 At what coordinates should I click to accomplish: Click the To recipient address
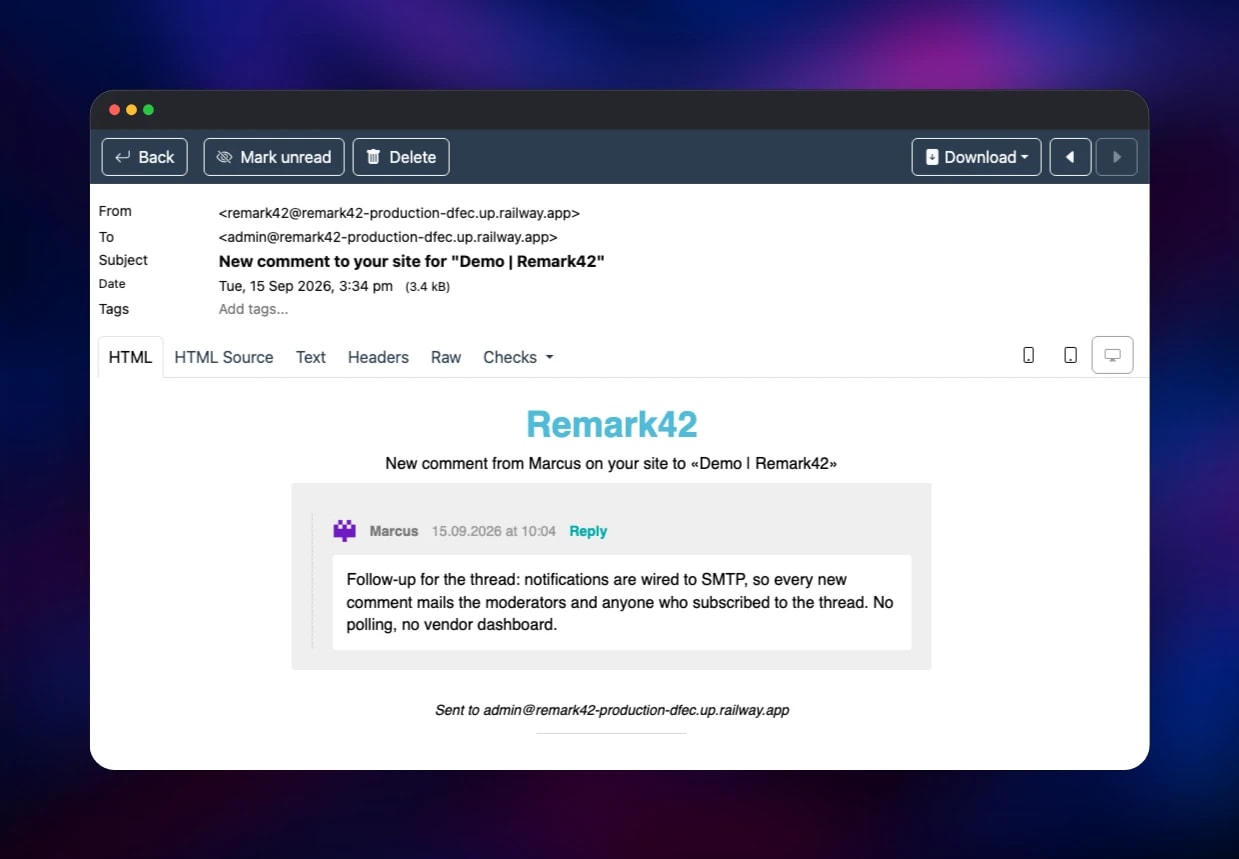[x=388, y=237]
